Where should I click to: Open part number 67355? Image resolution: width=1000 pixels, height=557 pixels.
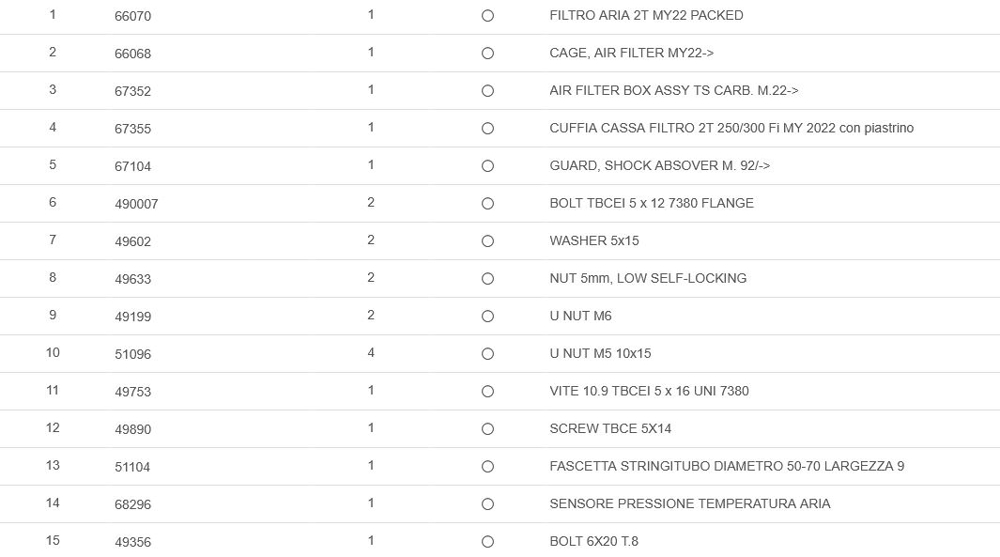(x=132, y=129)
